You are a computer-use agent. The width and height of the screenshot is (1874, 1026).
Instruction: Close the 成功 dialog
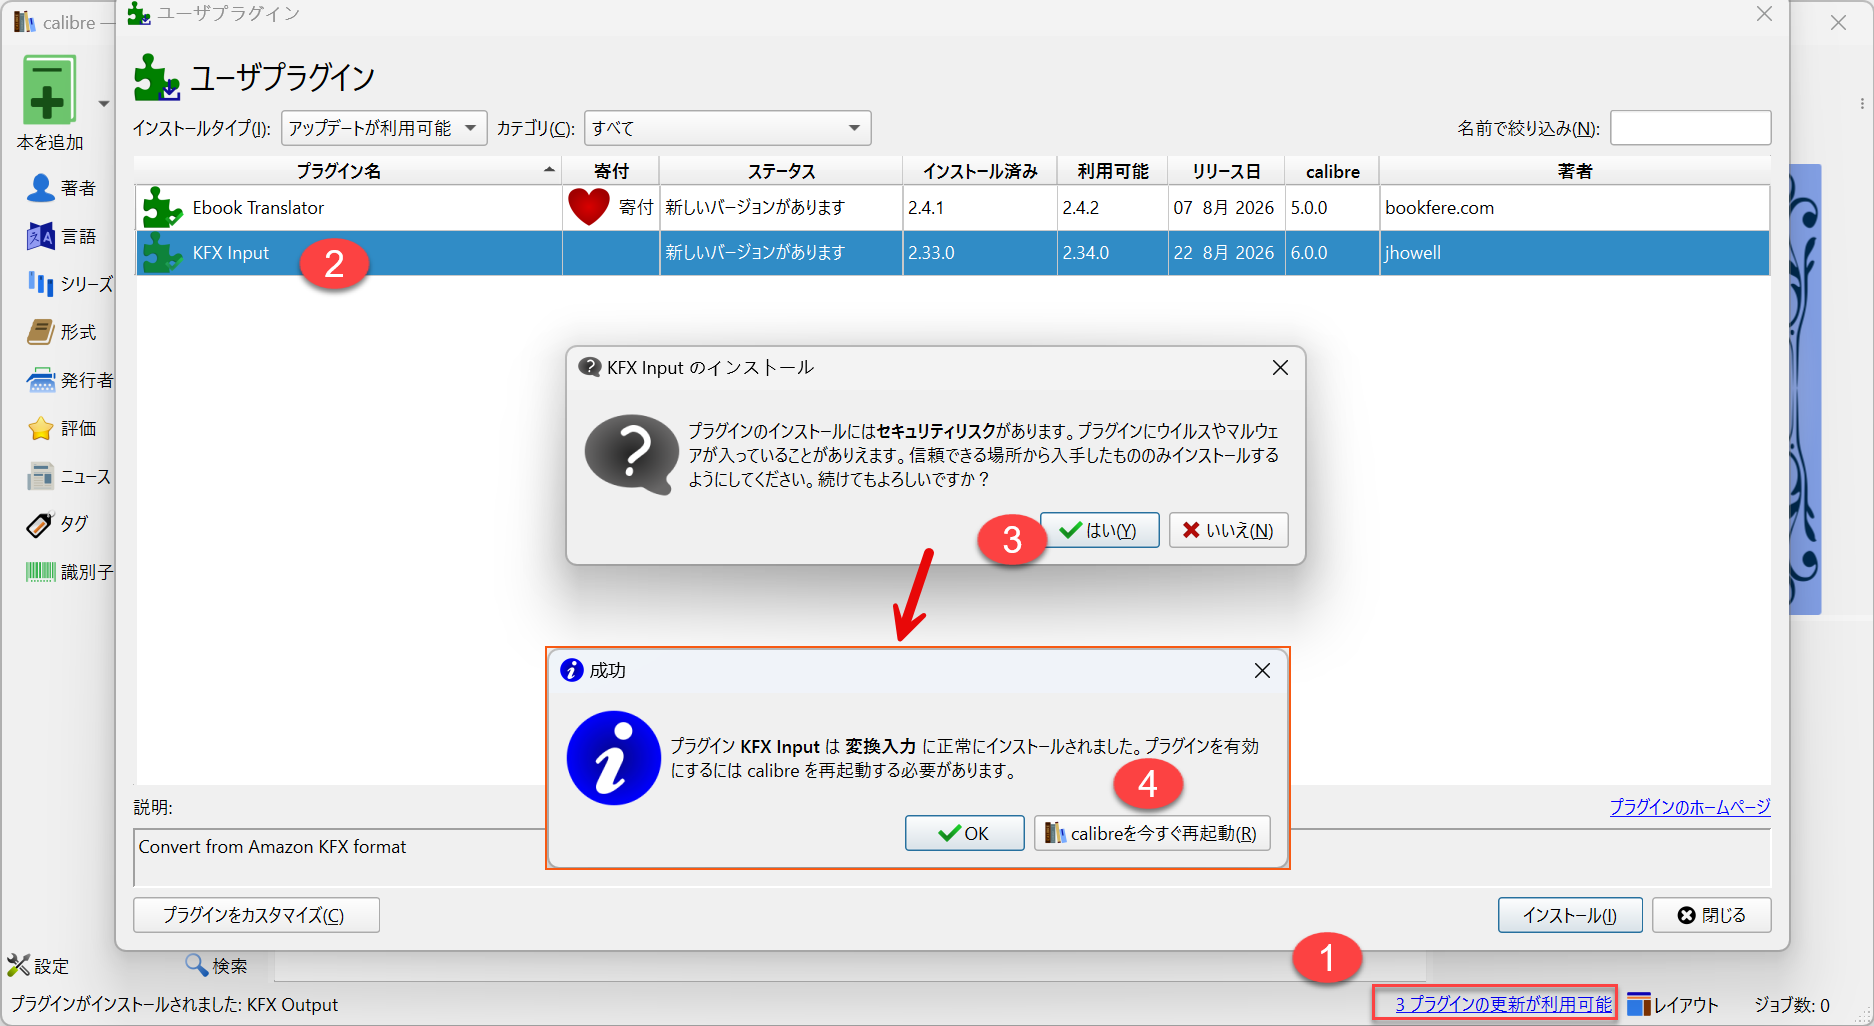pos(1262,670)
